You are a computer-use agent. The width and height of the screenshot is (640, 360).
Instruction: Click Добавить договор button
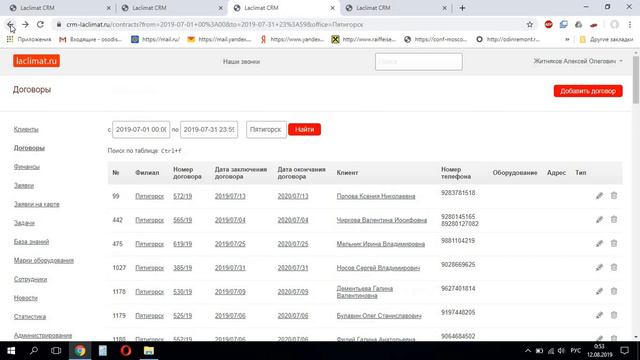click(588, 91)
